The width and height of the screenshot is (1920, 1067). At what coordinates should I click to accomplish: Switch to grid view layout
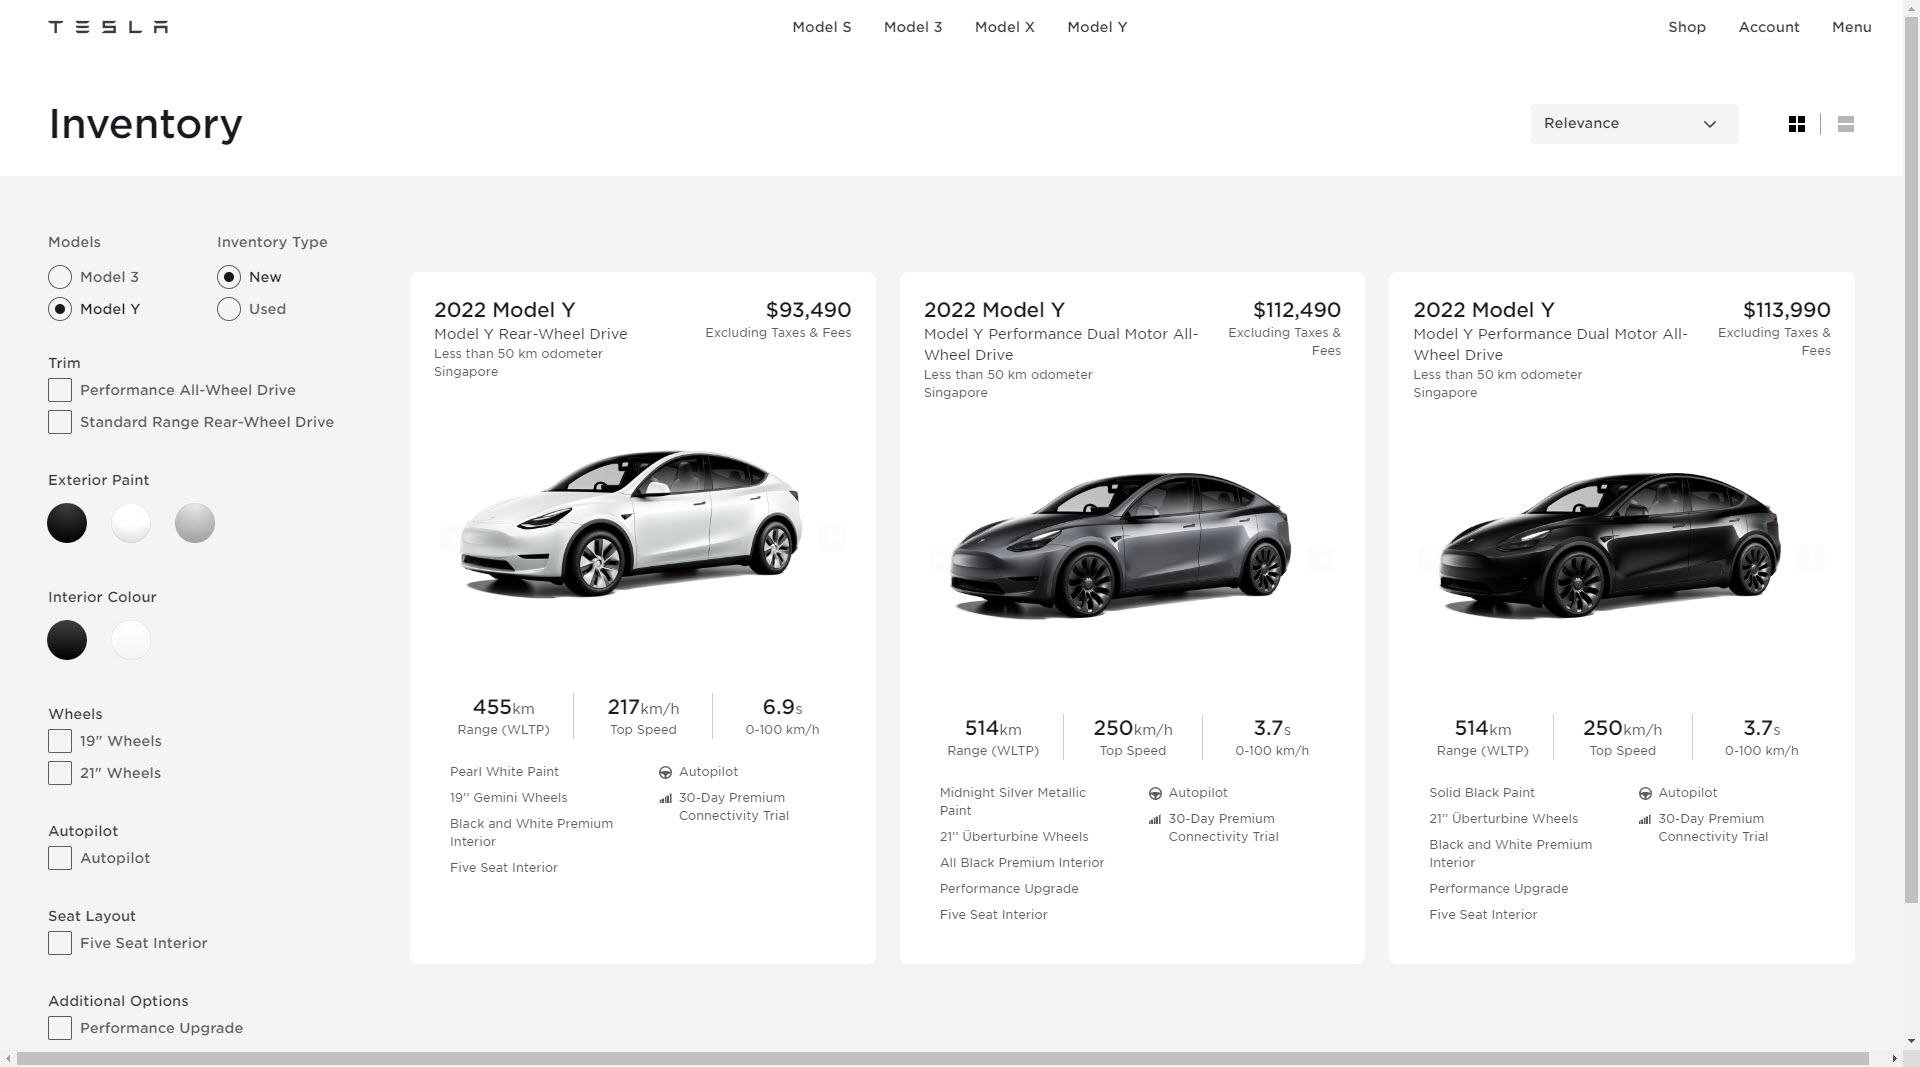tap(1796, 124)
